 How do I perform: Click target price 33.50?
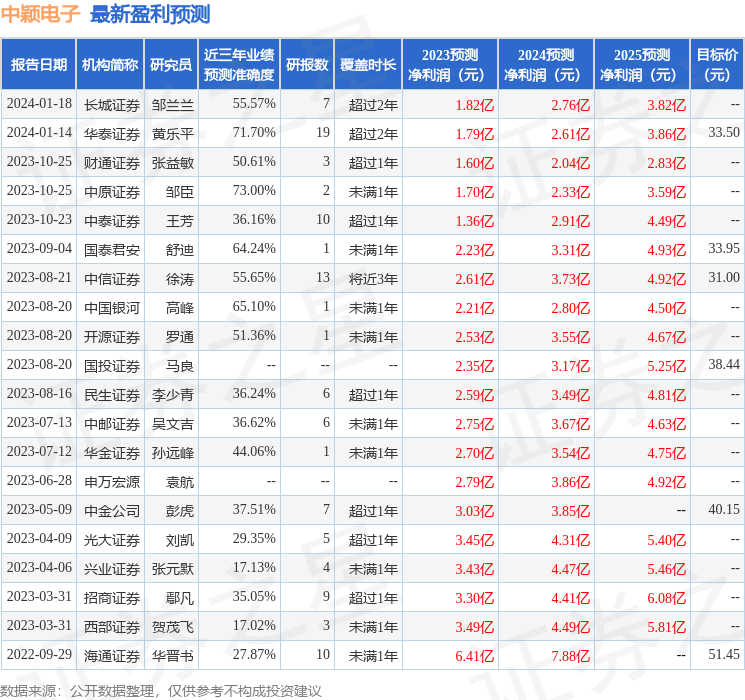point(724,133)
